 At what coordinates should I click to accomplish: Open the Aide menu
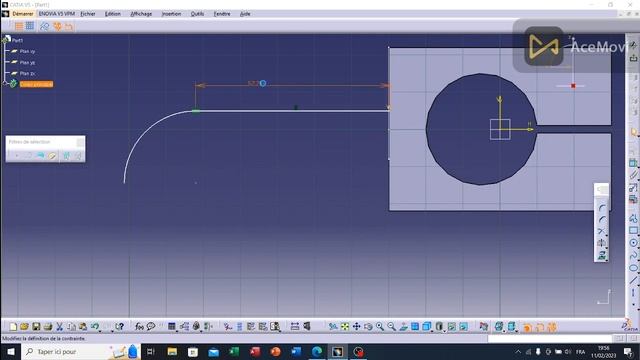click(245, 14)
